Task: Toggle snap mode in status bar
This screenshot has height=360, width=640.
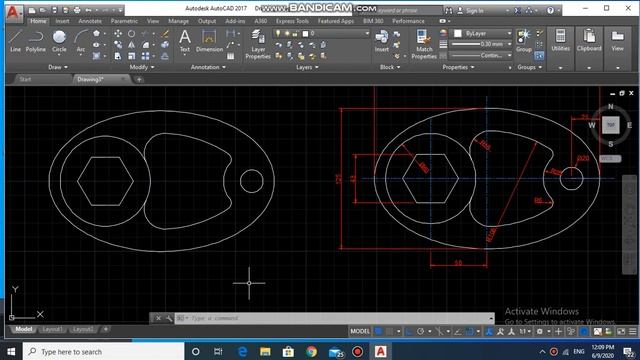Action: tap(389, 331)
